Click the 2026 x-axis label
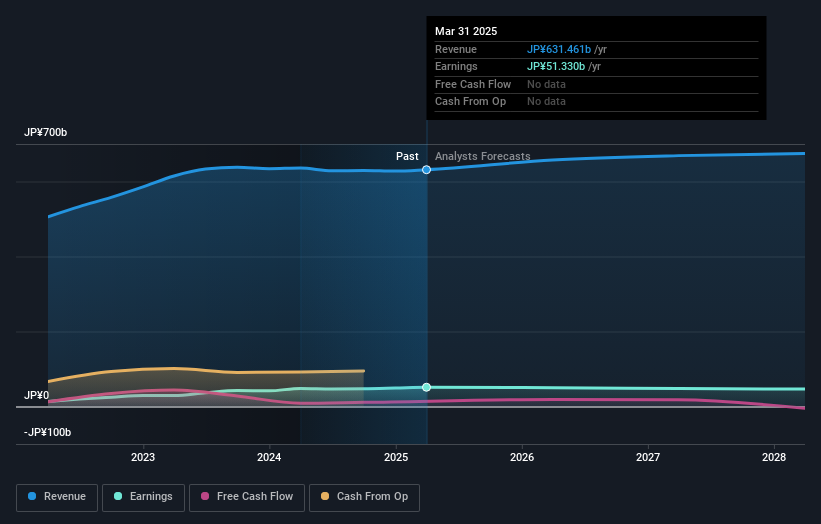The height and width of the screenshot is (524, 821). tap(522, 458)
